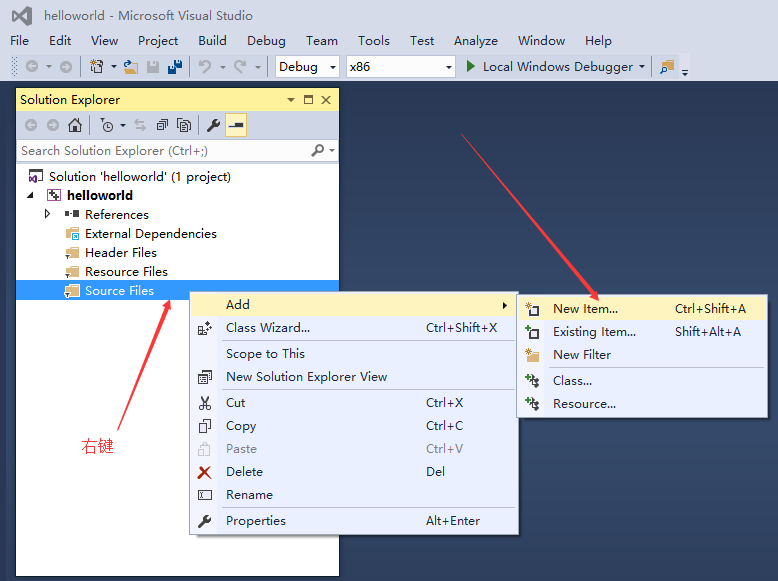Click the Save All toolbar icon
This screenshot has width=778, height=581.
(175, 67)
